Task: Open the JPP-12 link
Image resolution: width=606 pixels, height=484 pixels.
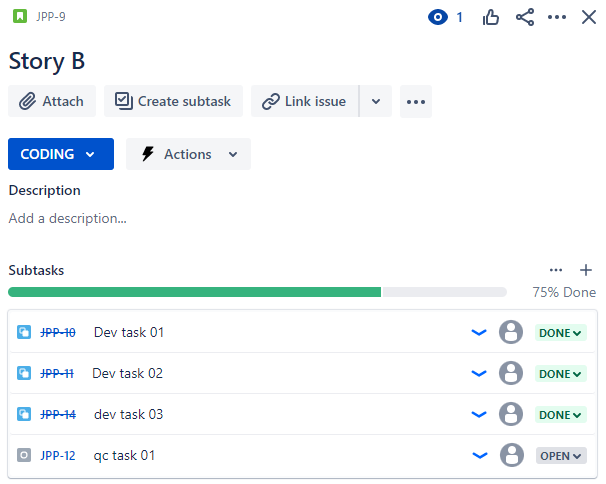Action: [58, 455]
